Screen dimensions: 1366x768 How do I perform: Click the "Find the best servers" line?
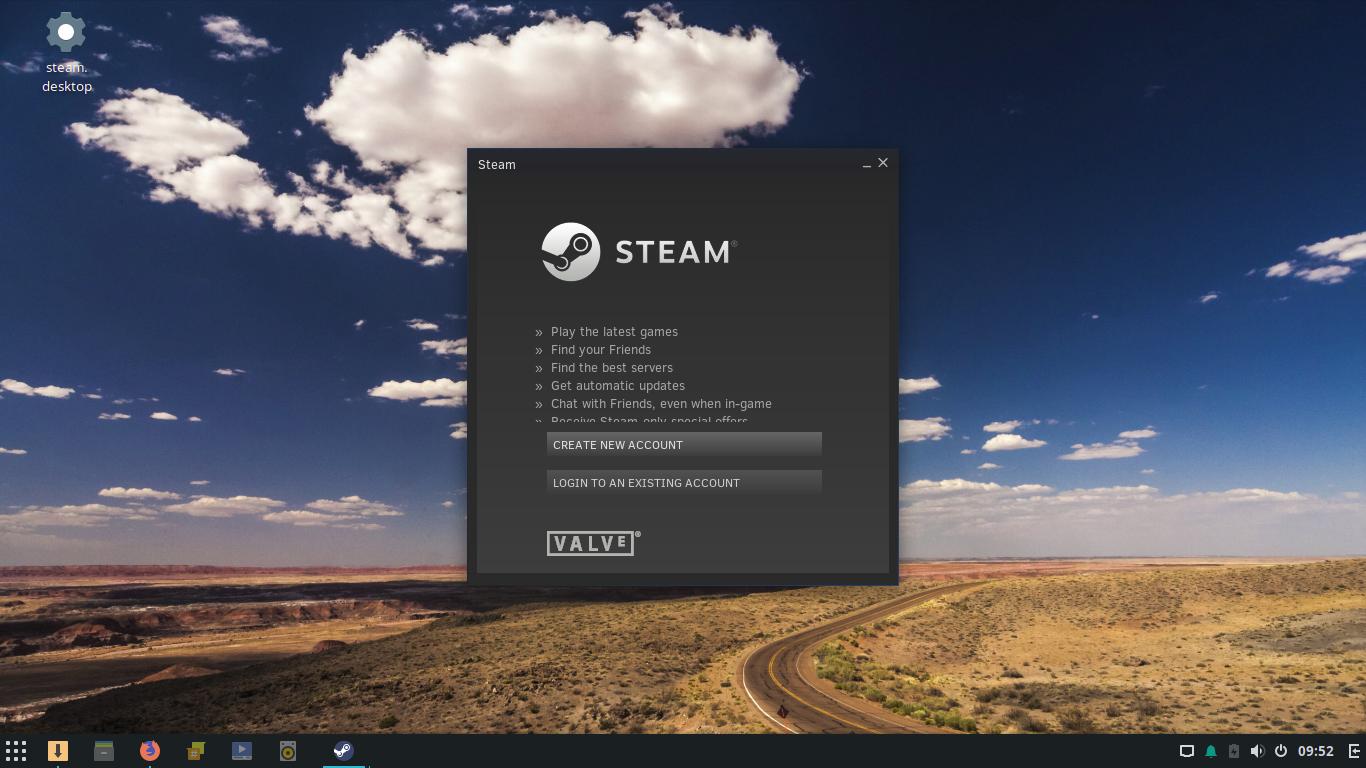612,368
